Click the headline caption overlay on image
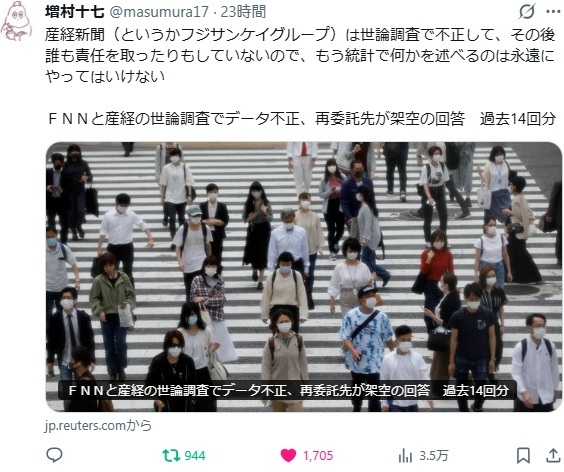Screen dimensions: 564x472 [287, 390]
